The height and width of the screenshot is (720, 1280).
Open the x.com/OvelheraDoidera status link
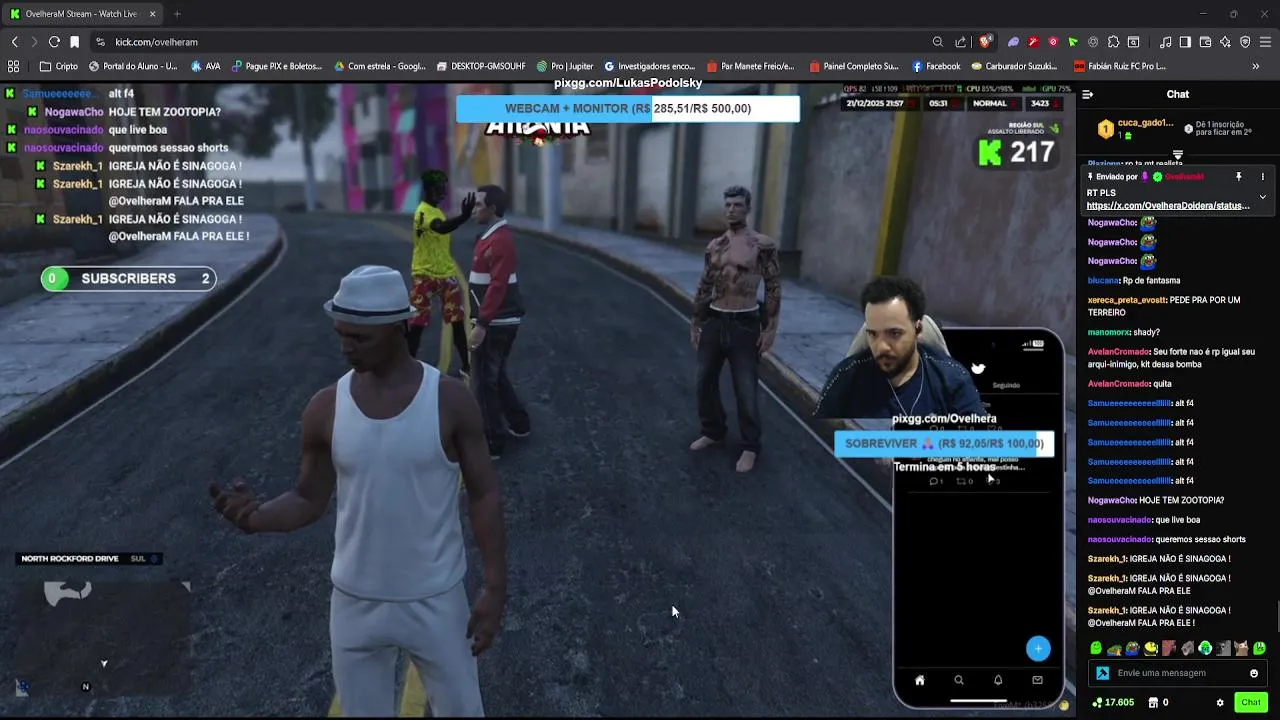1168,206
